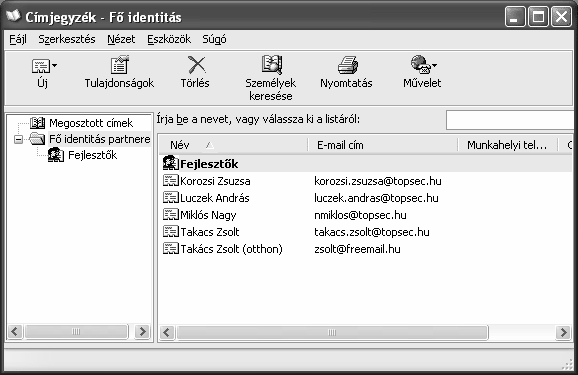This screenshot has width=578, height=375.
Task: Click the name search input field
Action: pos(512,120)
